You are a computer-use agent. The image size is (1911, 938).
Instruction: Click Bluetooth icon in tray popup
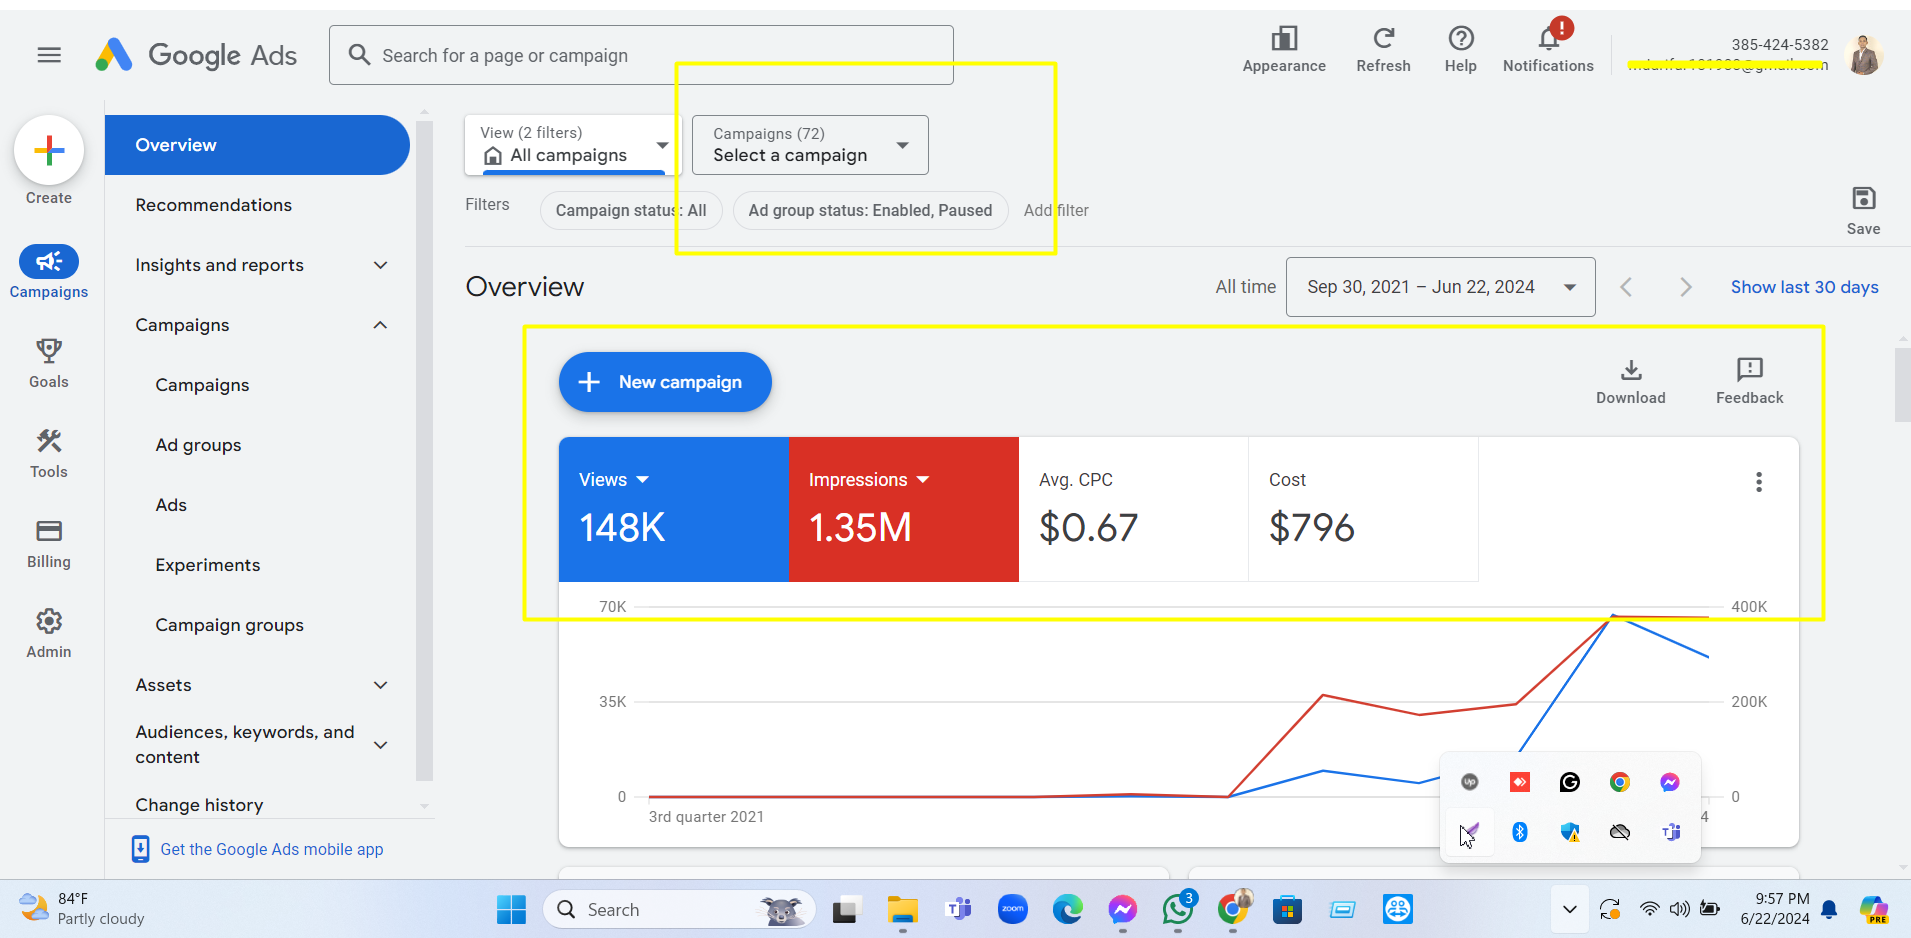coord(1519,832)
